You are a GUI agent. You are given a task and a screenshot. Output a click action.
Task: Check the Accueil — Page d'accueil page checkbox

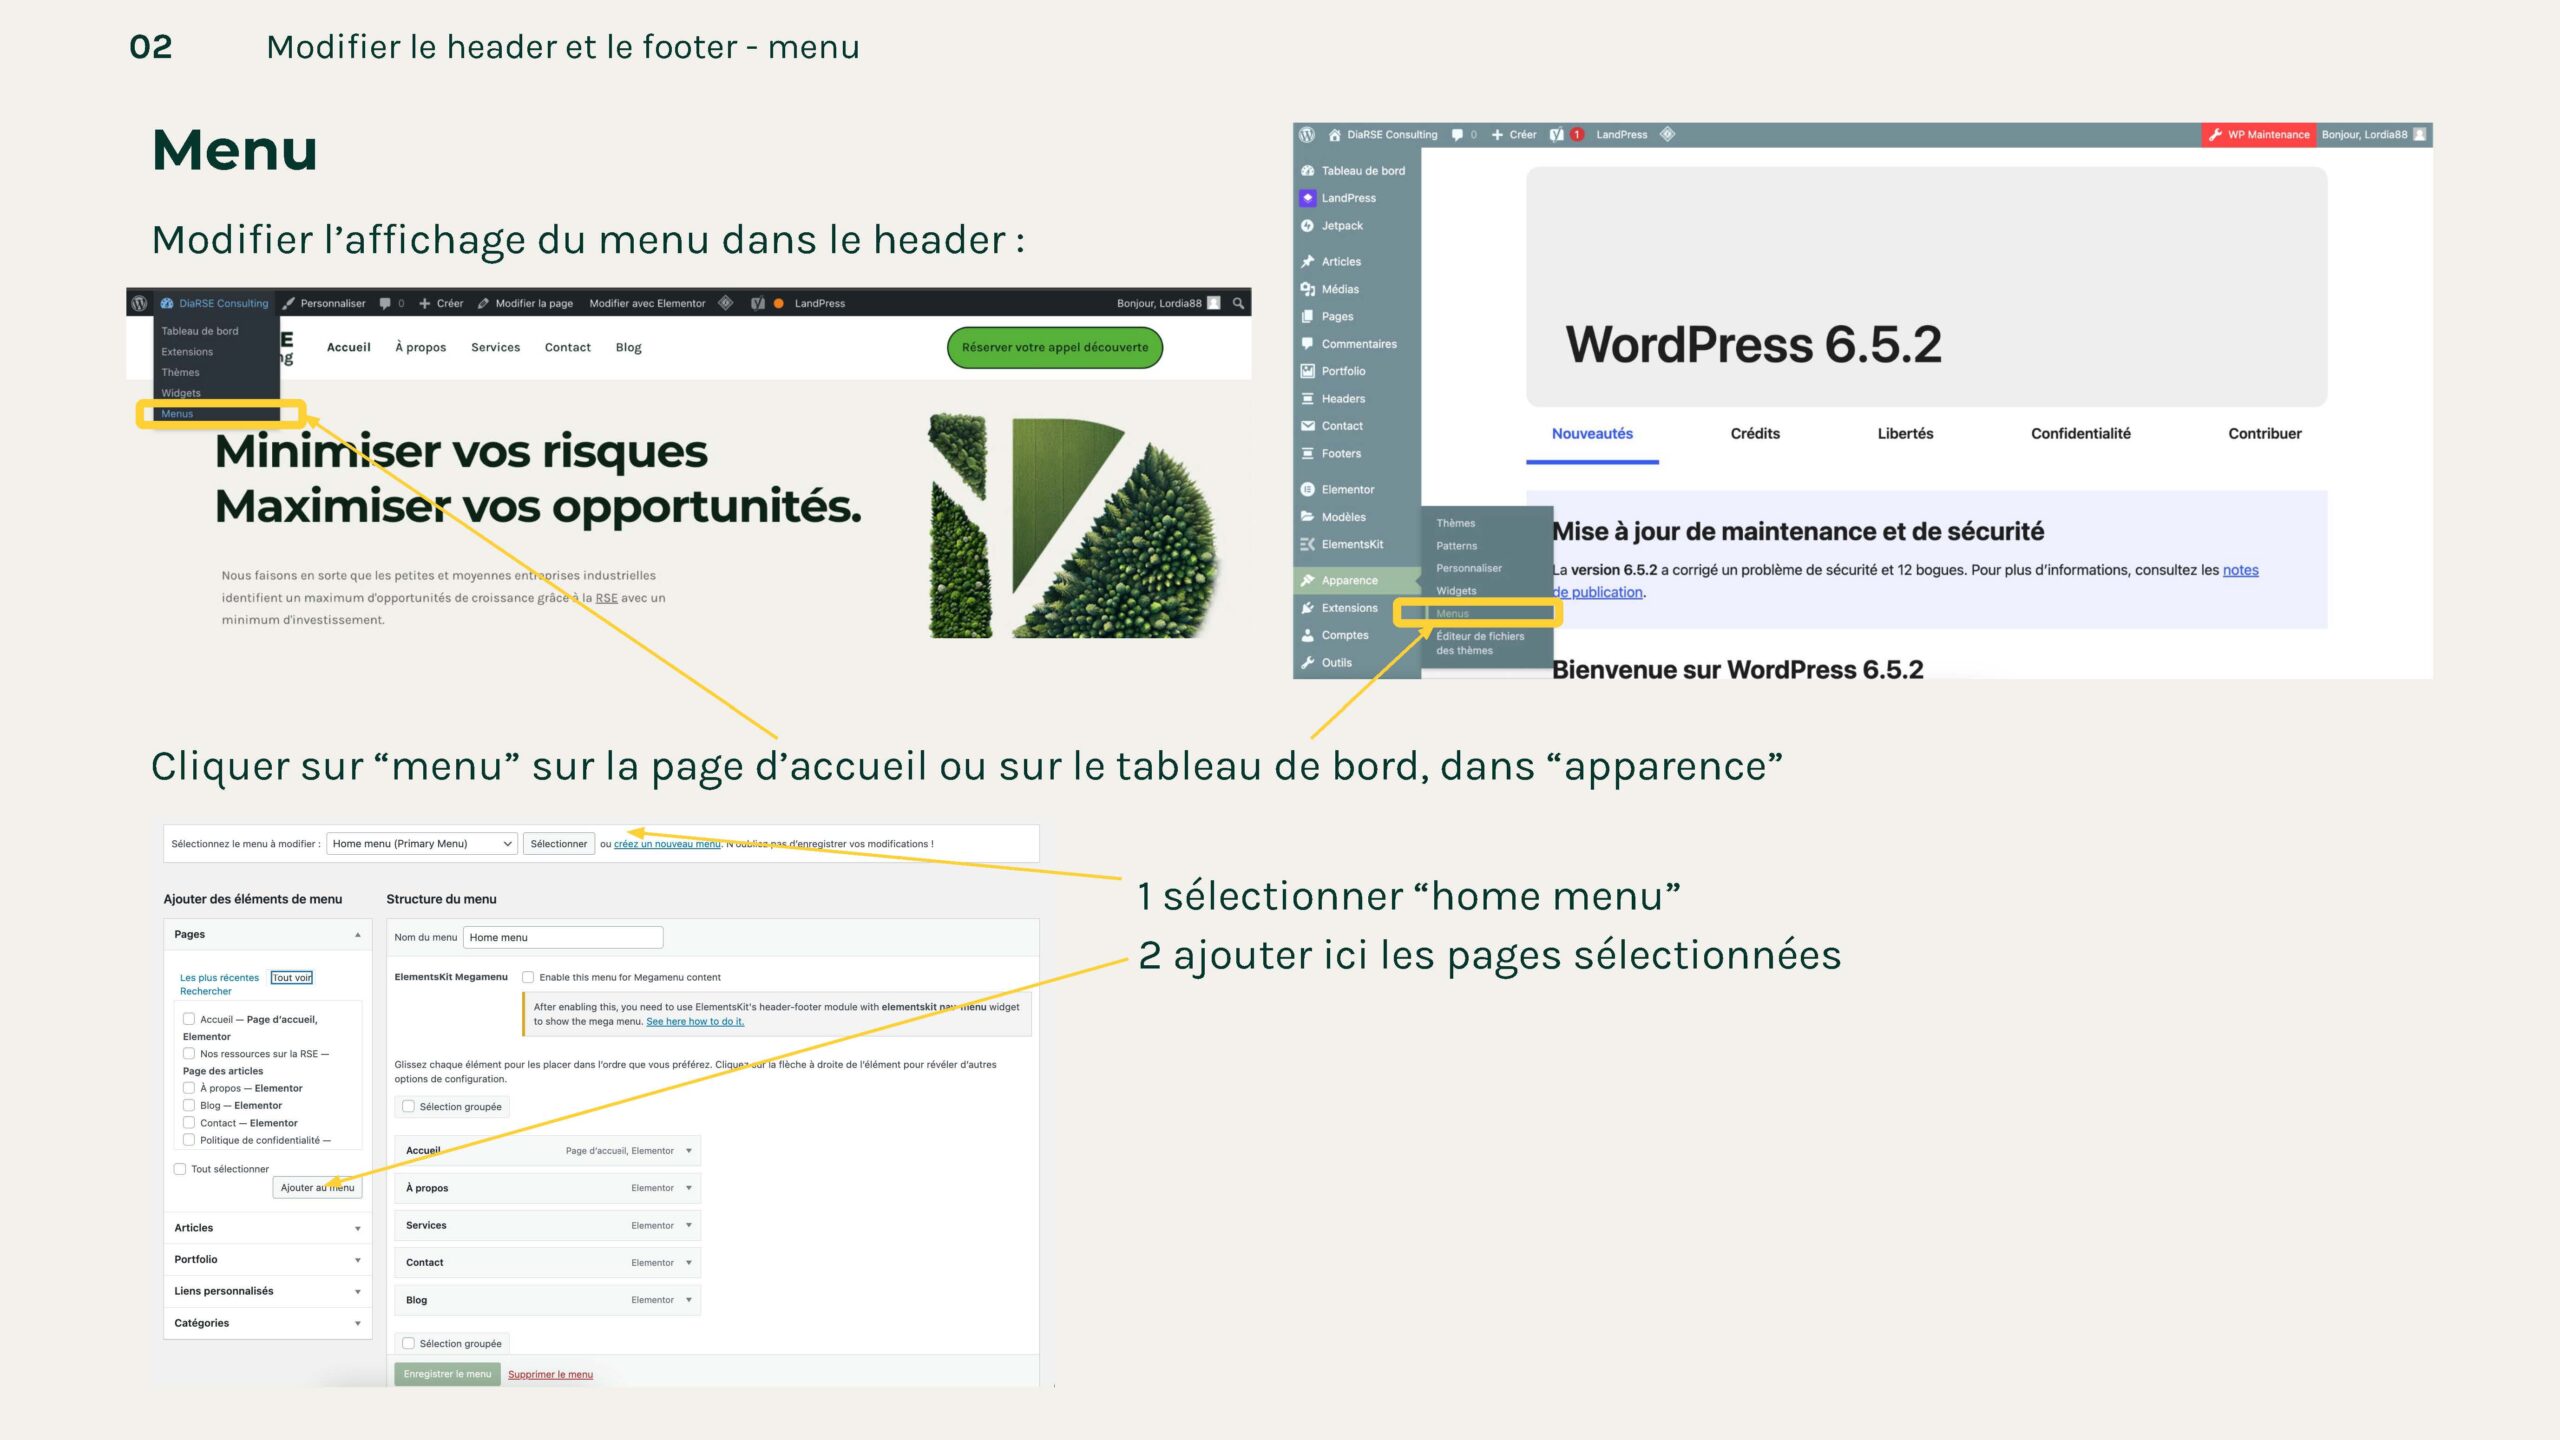click(x=189, y=1019)
